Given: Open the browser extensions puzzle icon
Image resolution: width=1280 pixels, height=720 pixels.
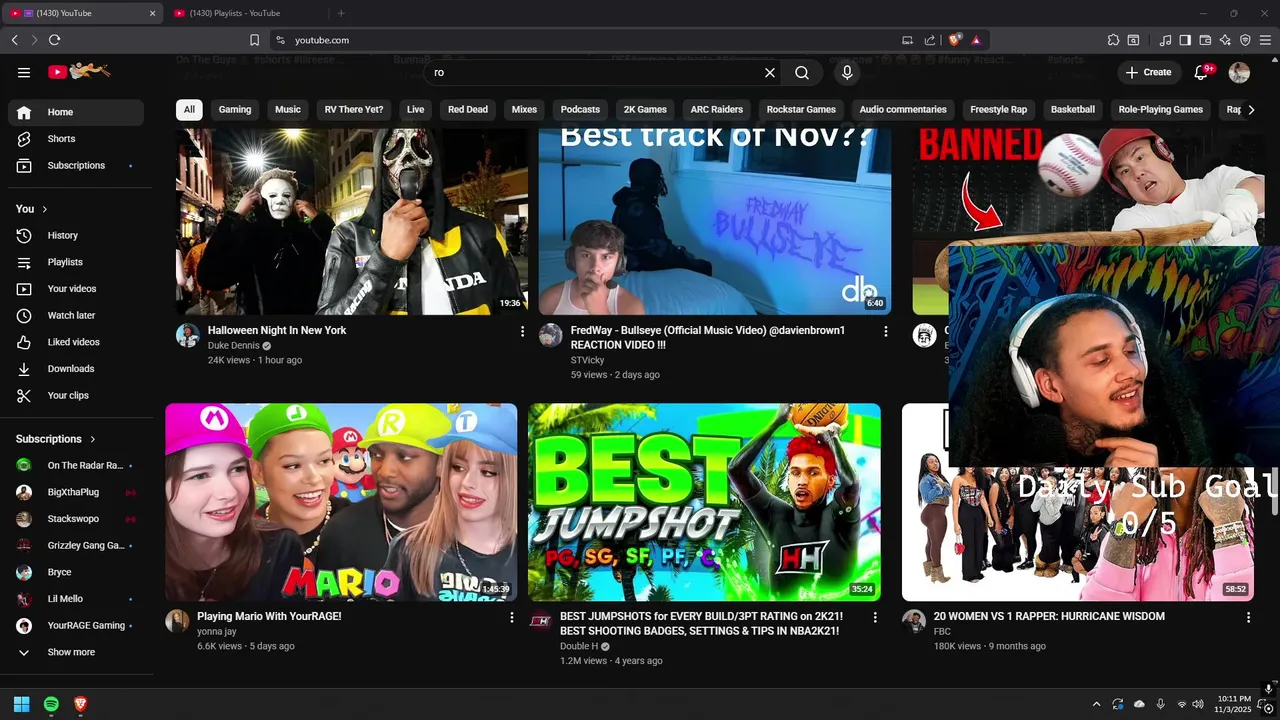Looking at the screenshot, I should point(1113,40).
